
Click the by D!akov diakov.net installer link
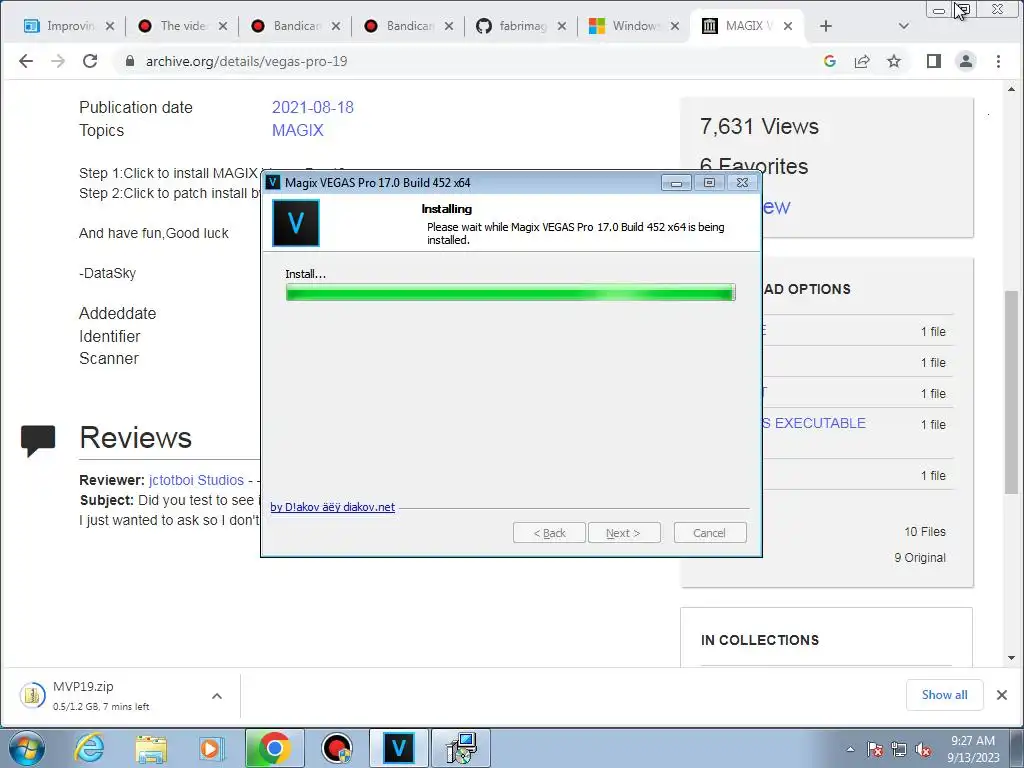coord(332,507)
